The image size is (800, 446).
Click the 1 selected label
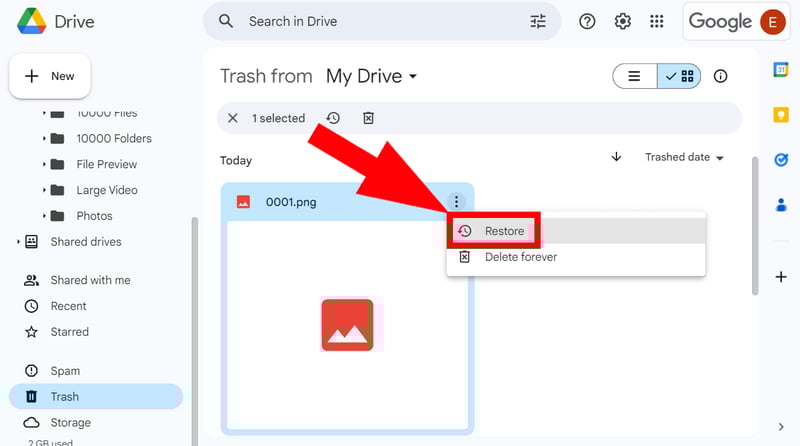[x=278, y=118]
